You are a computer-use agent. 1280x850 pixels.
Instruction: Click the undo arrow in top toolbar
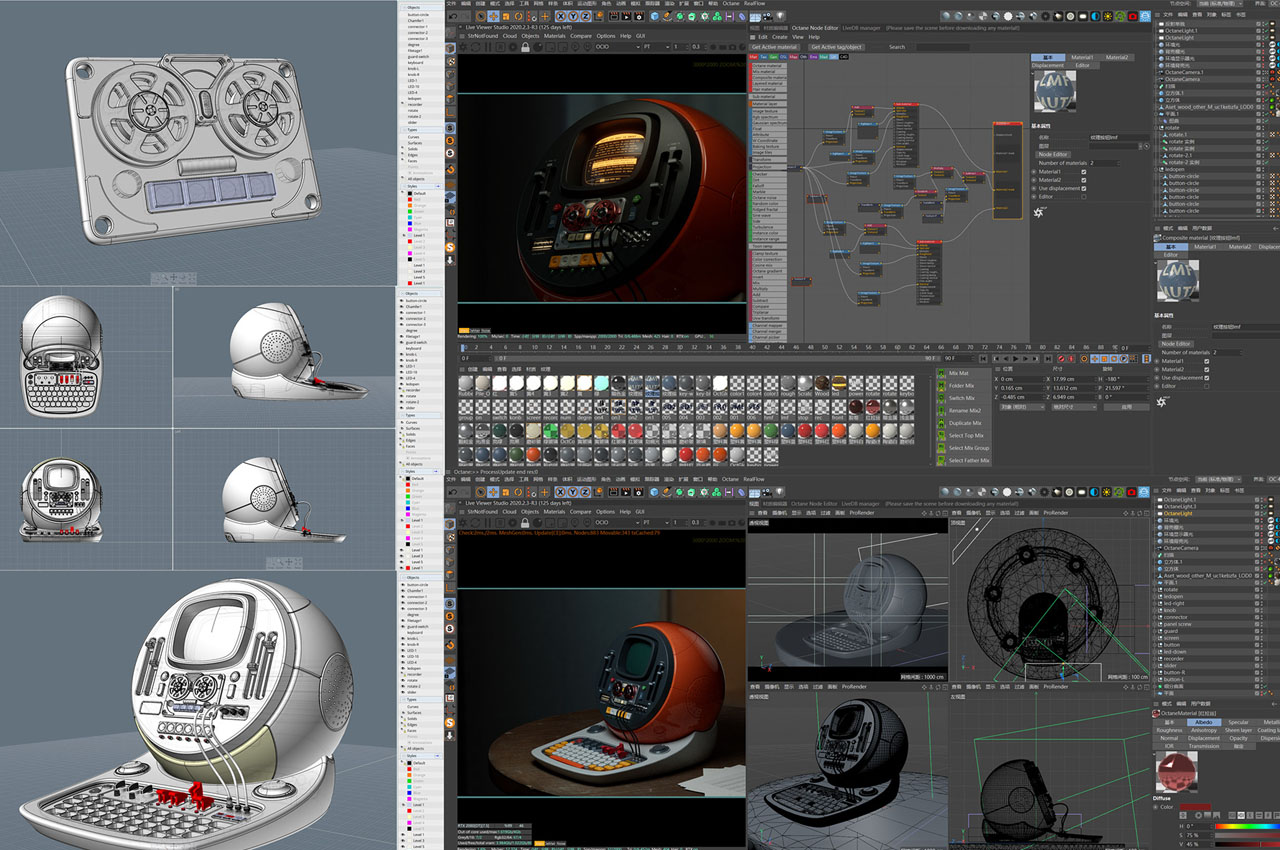pyautogui.click(x=452, y=16)
